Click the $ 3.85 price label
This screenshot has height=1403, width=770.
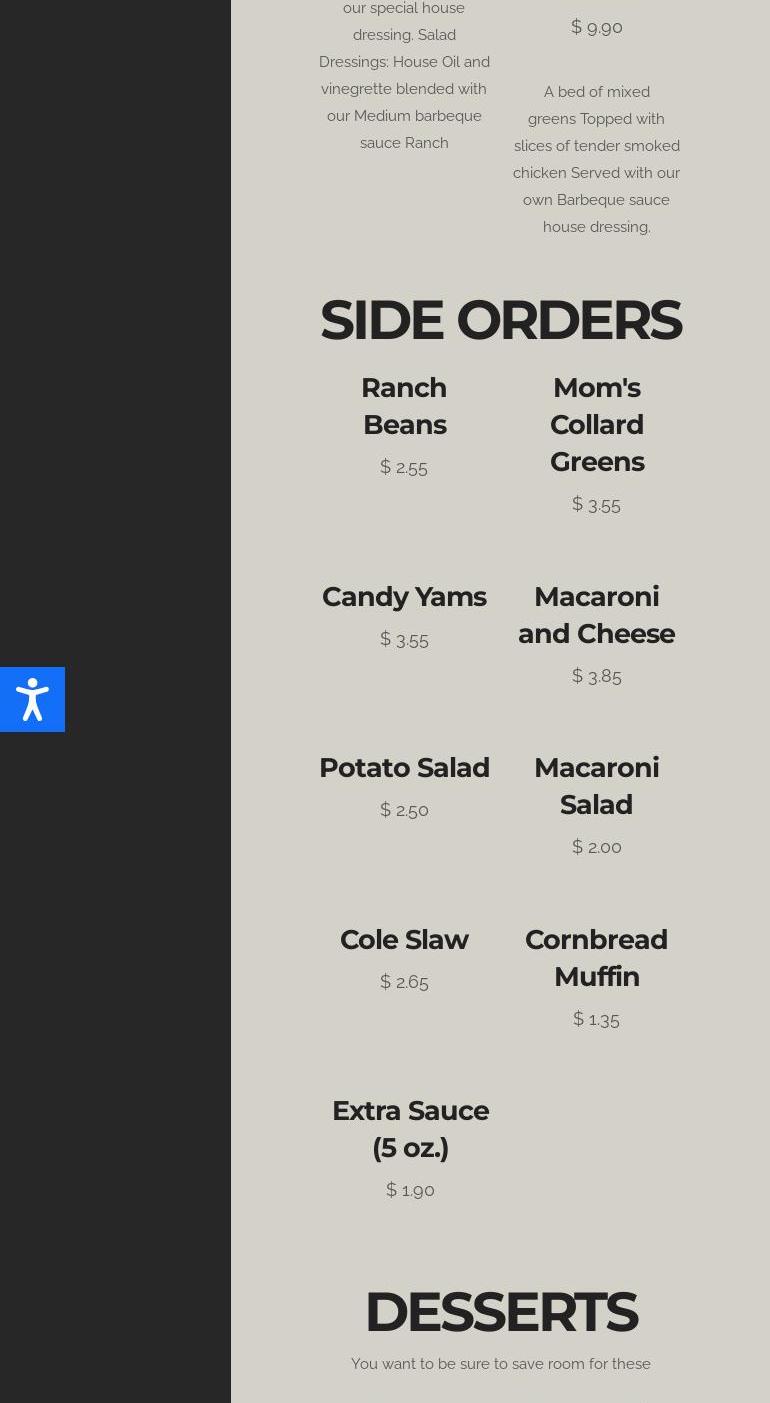(x=596, y=676)
